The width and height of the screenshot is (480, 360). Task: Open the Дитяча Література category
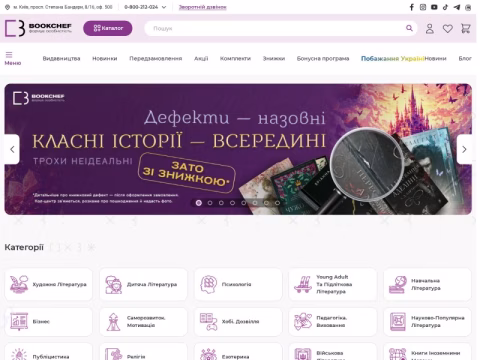coord(143,284)
